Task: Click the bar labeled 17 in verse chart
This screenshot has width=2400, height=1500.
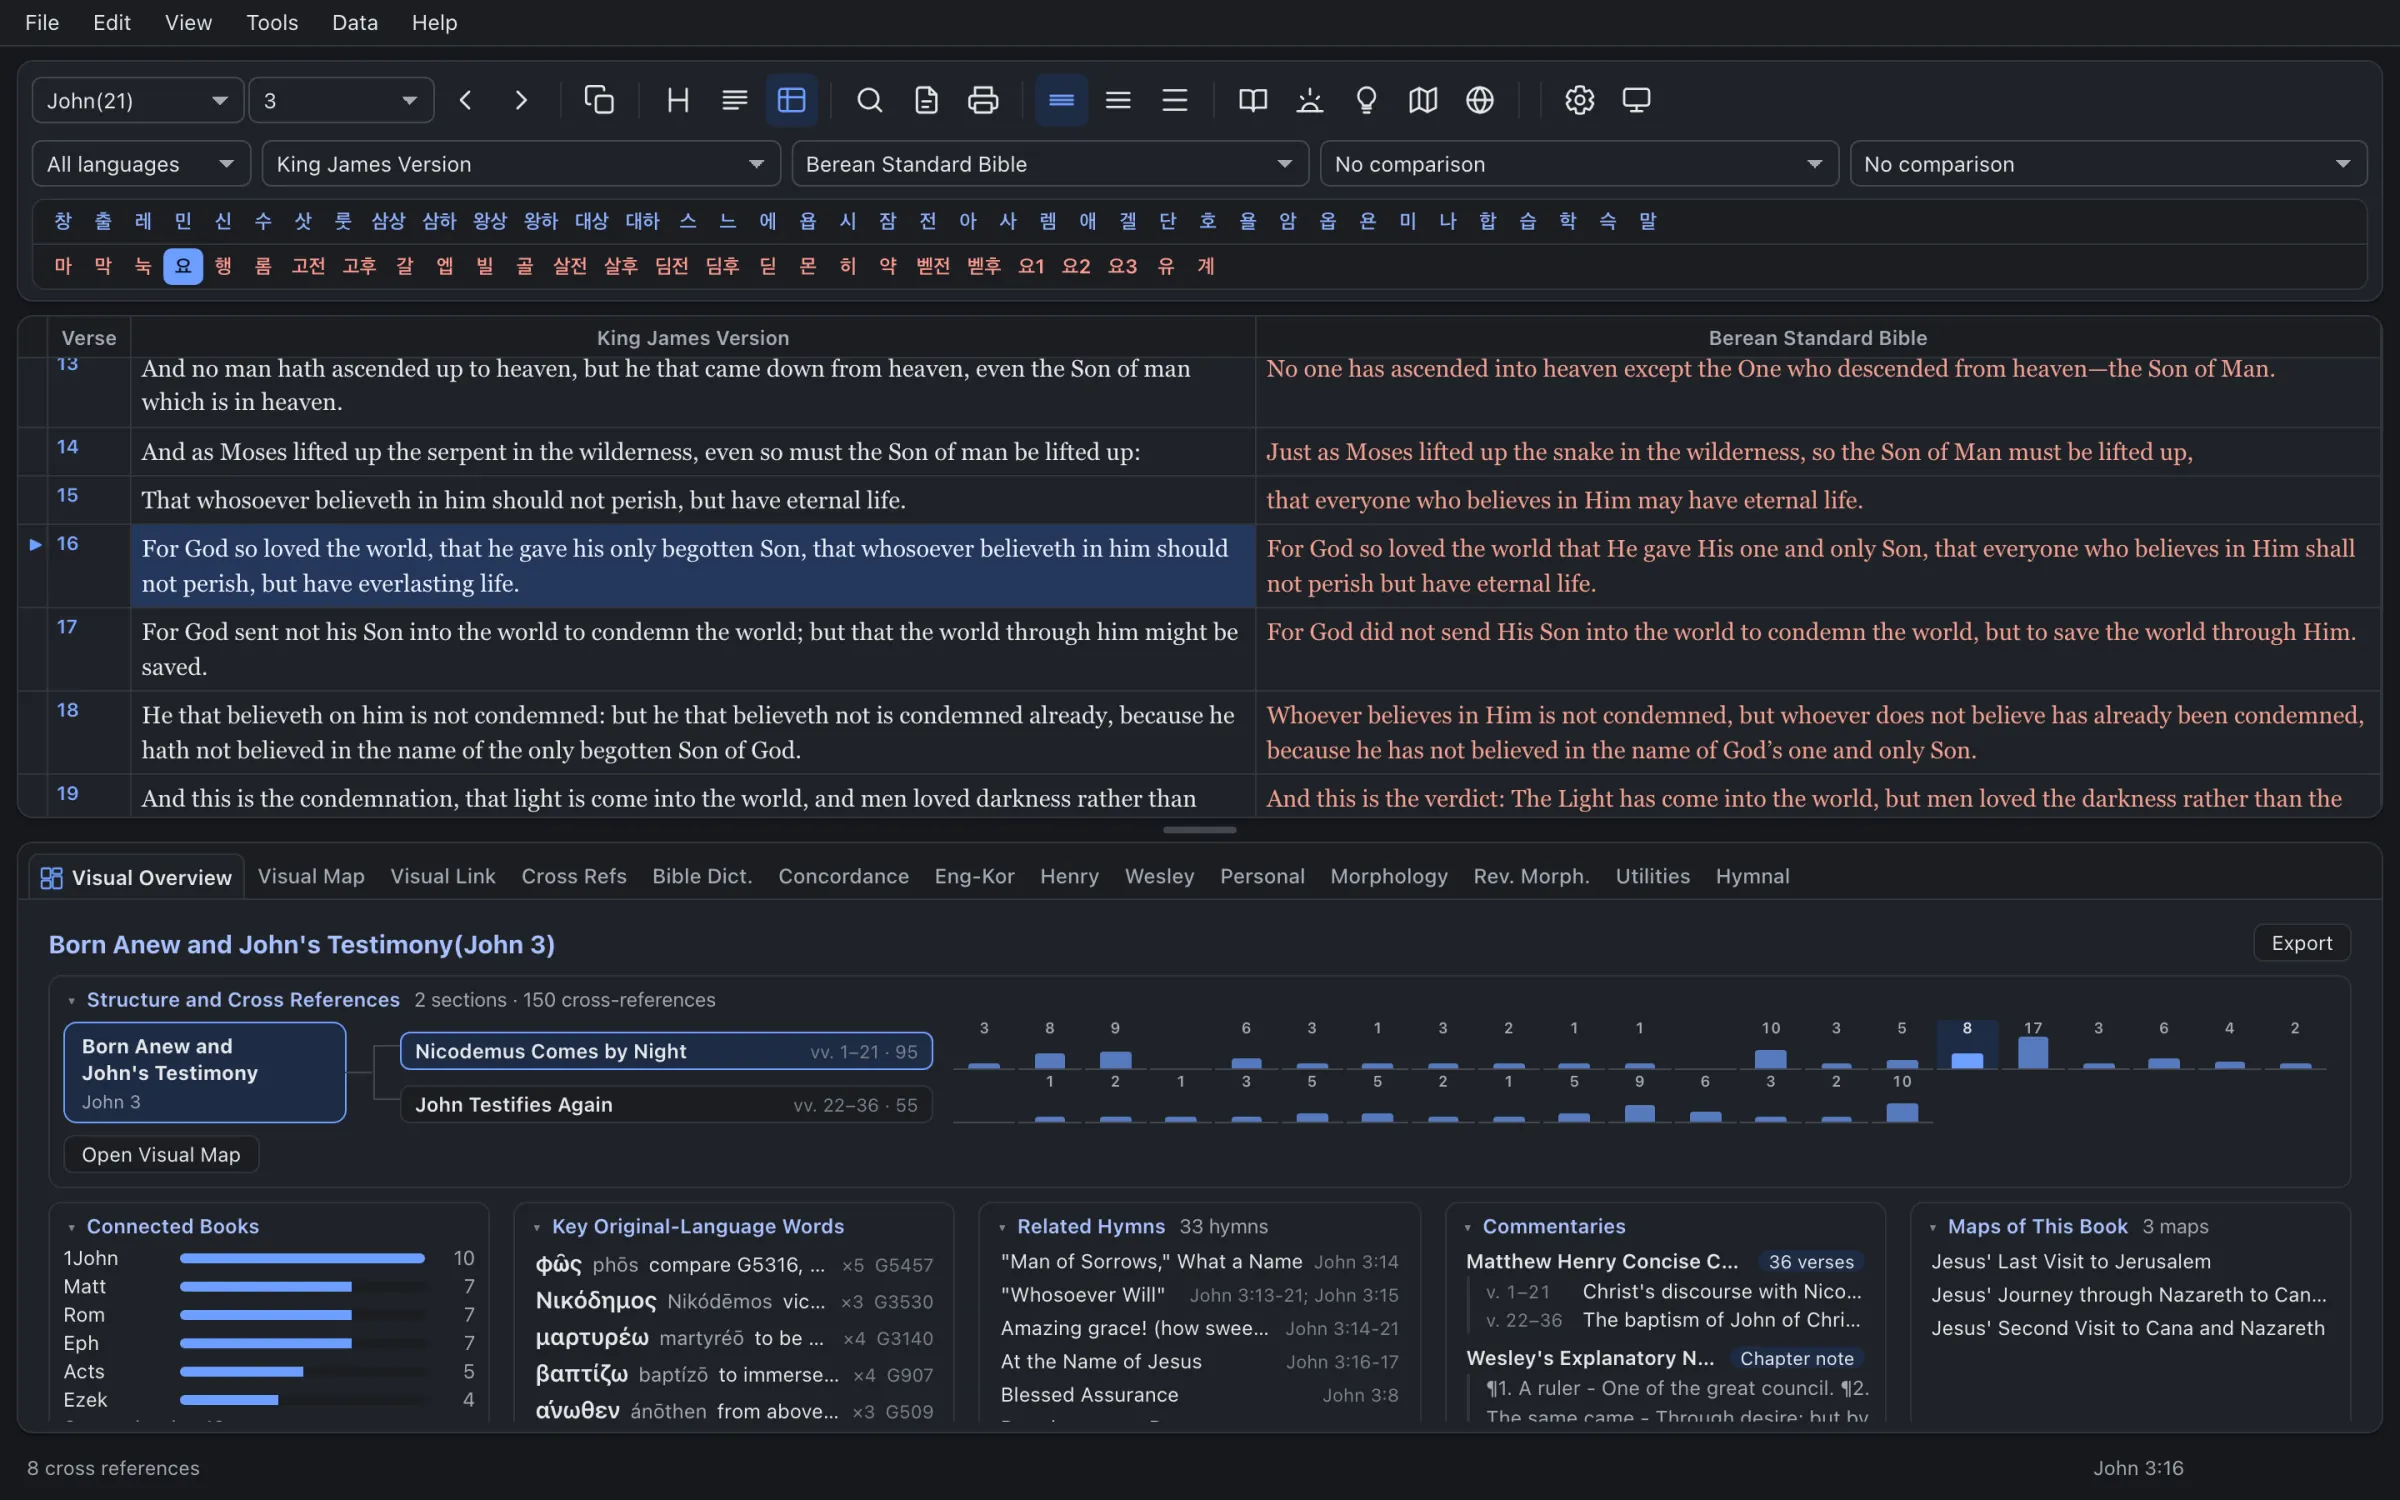Action: tap(2033, 1052)
